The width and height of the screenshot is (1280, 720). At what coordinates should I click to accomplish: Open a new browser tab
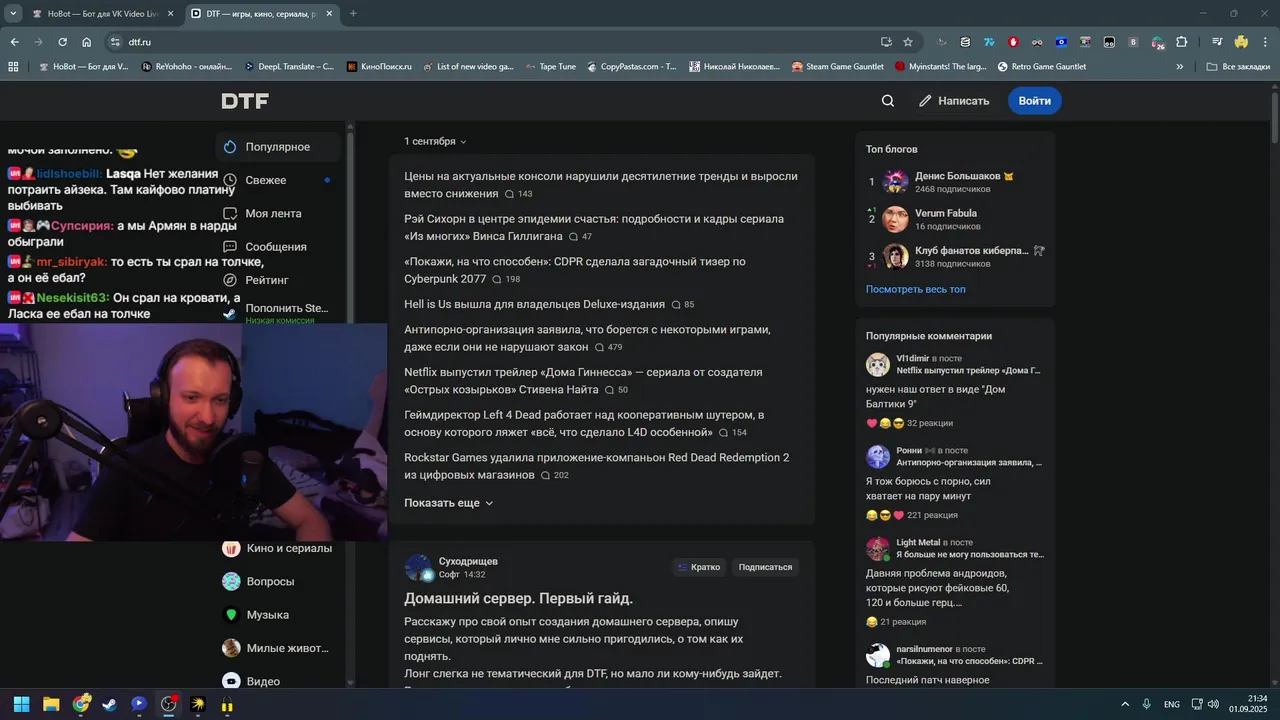coord(353,14)
